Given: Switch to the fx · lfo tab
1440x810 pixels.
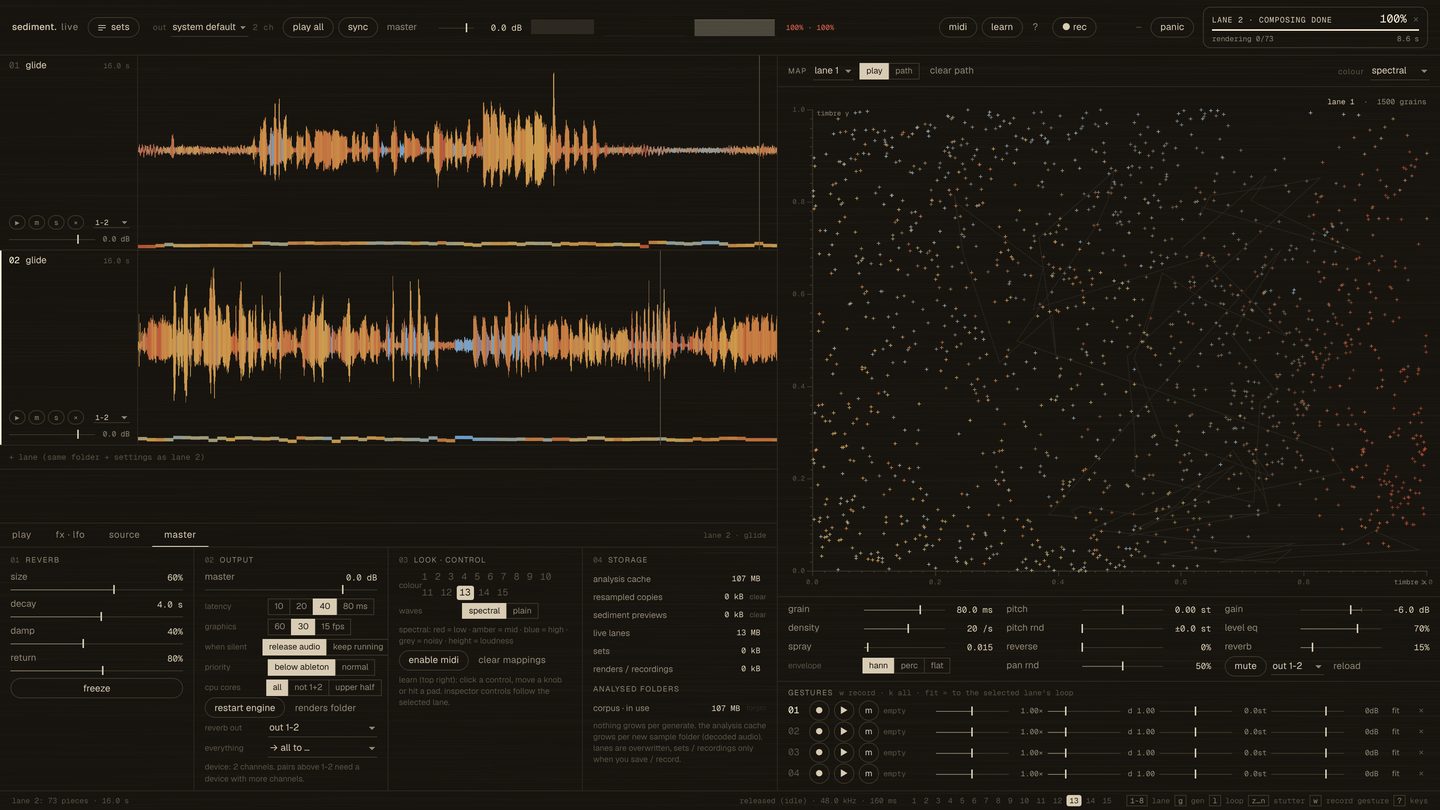Looking at the screenshot, I should pos(70,535).
